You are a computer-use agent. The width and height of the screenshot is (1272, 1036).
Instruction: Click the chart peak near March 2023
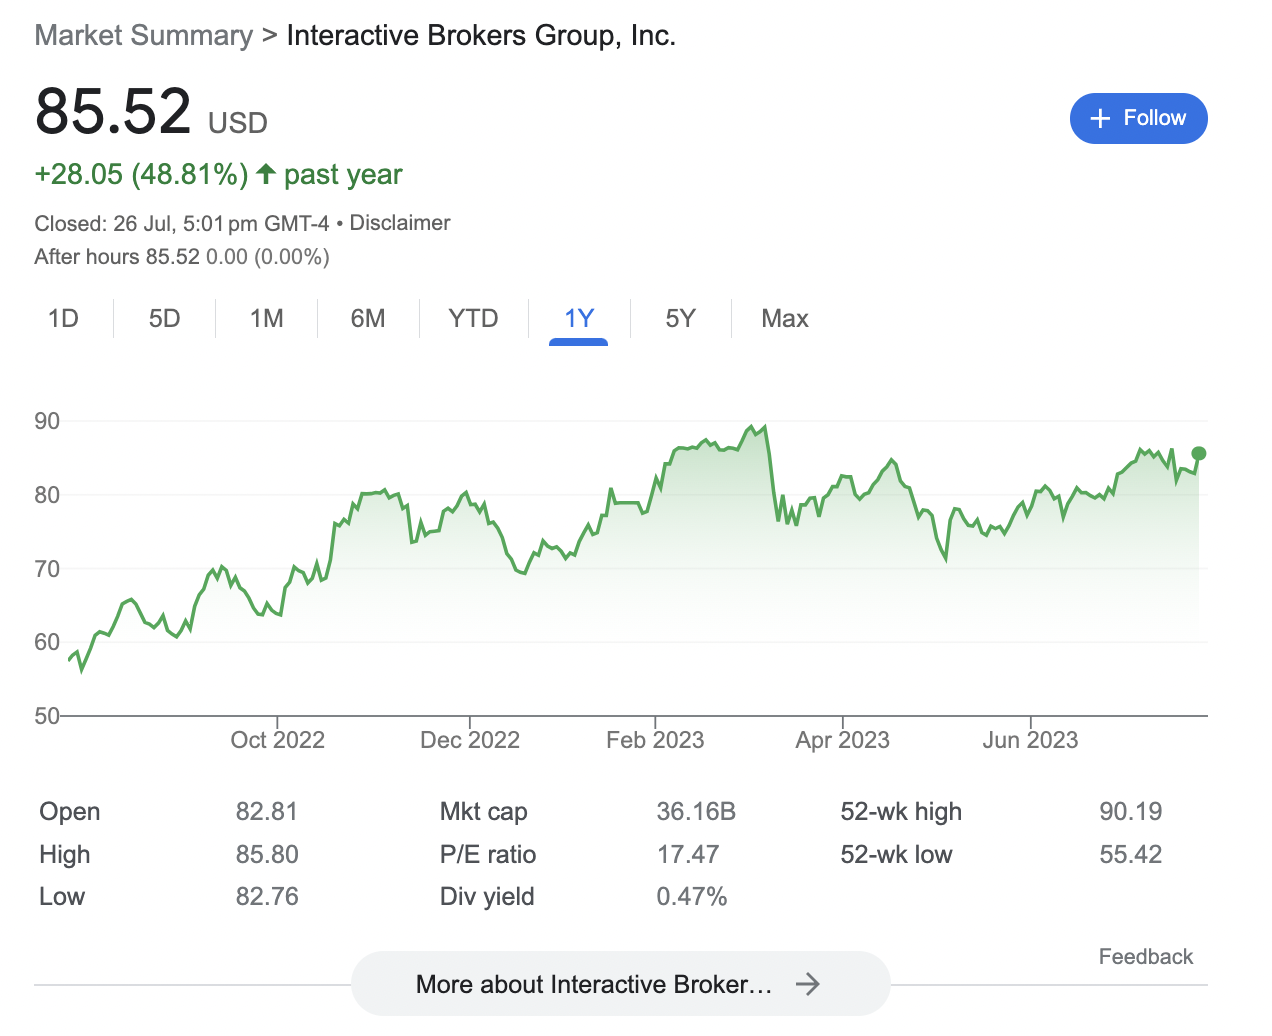[765, 428]
